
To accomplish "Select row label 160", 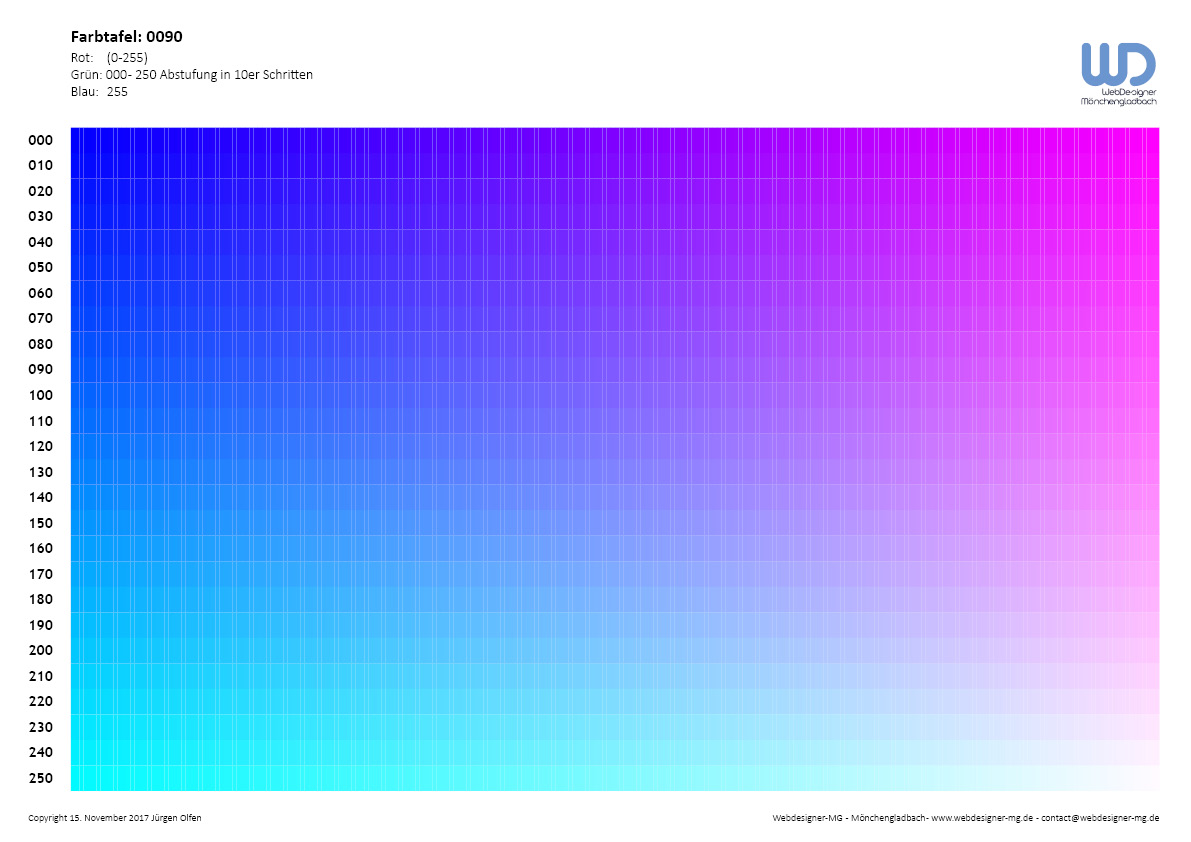I will click(x=40, y=548).
